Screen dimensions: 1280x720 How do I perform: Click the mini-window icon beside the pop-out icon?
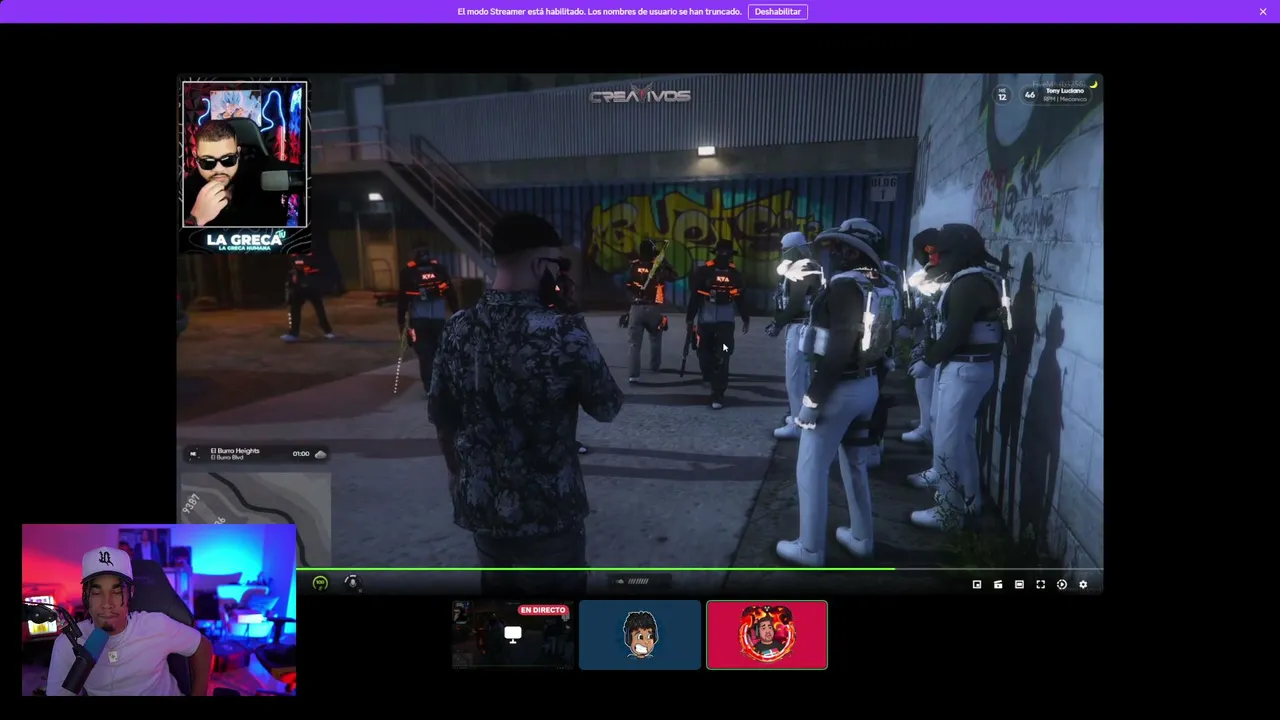click(x=998, y=585)
